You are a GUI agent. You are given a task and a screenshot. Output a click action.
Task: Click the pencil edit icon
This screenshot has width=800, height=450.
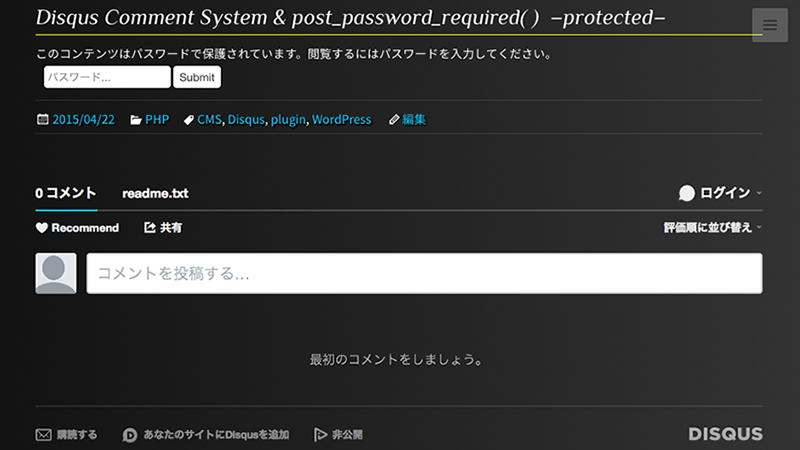394,120
